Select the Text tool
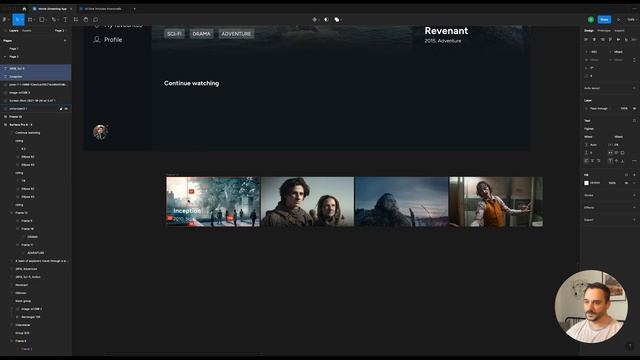640x360 pixels. (x=65, y=19)
